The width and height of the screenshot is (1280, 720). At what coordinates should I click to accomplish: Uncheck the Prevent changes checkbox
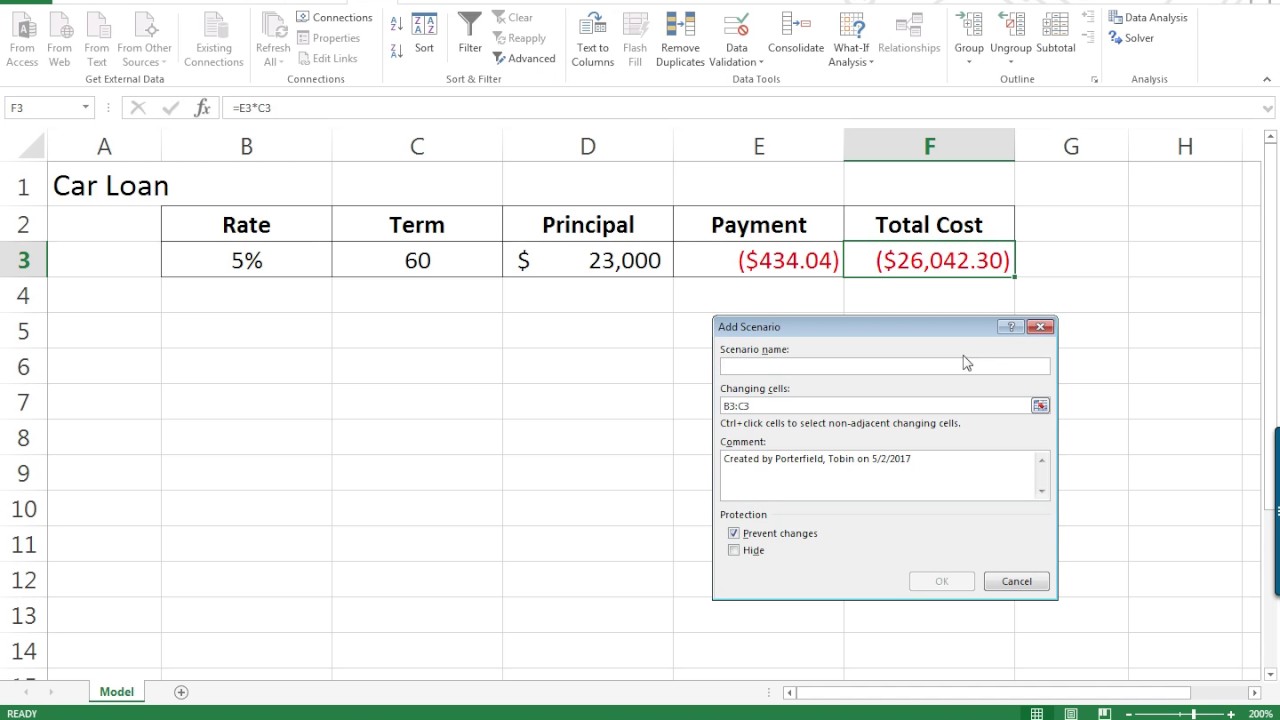pos(734,533)
